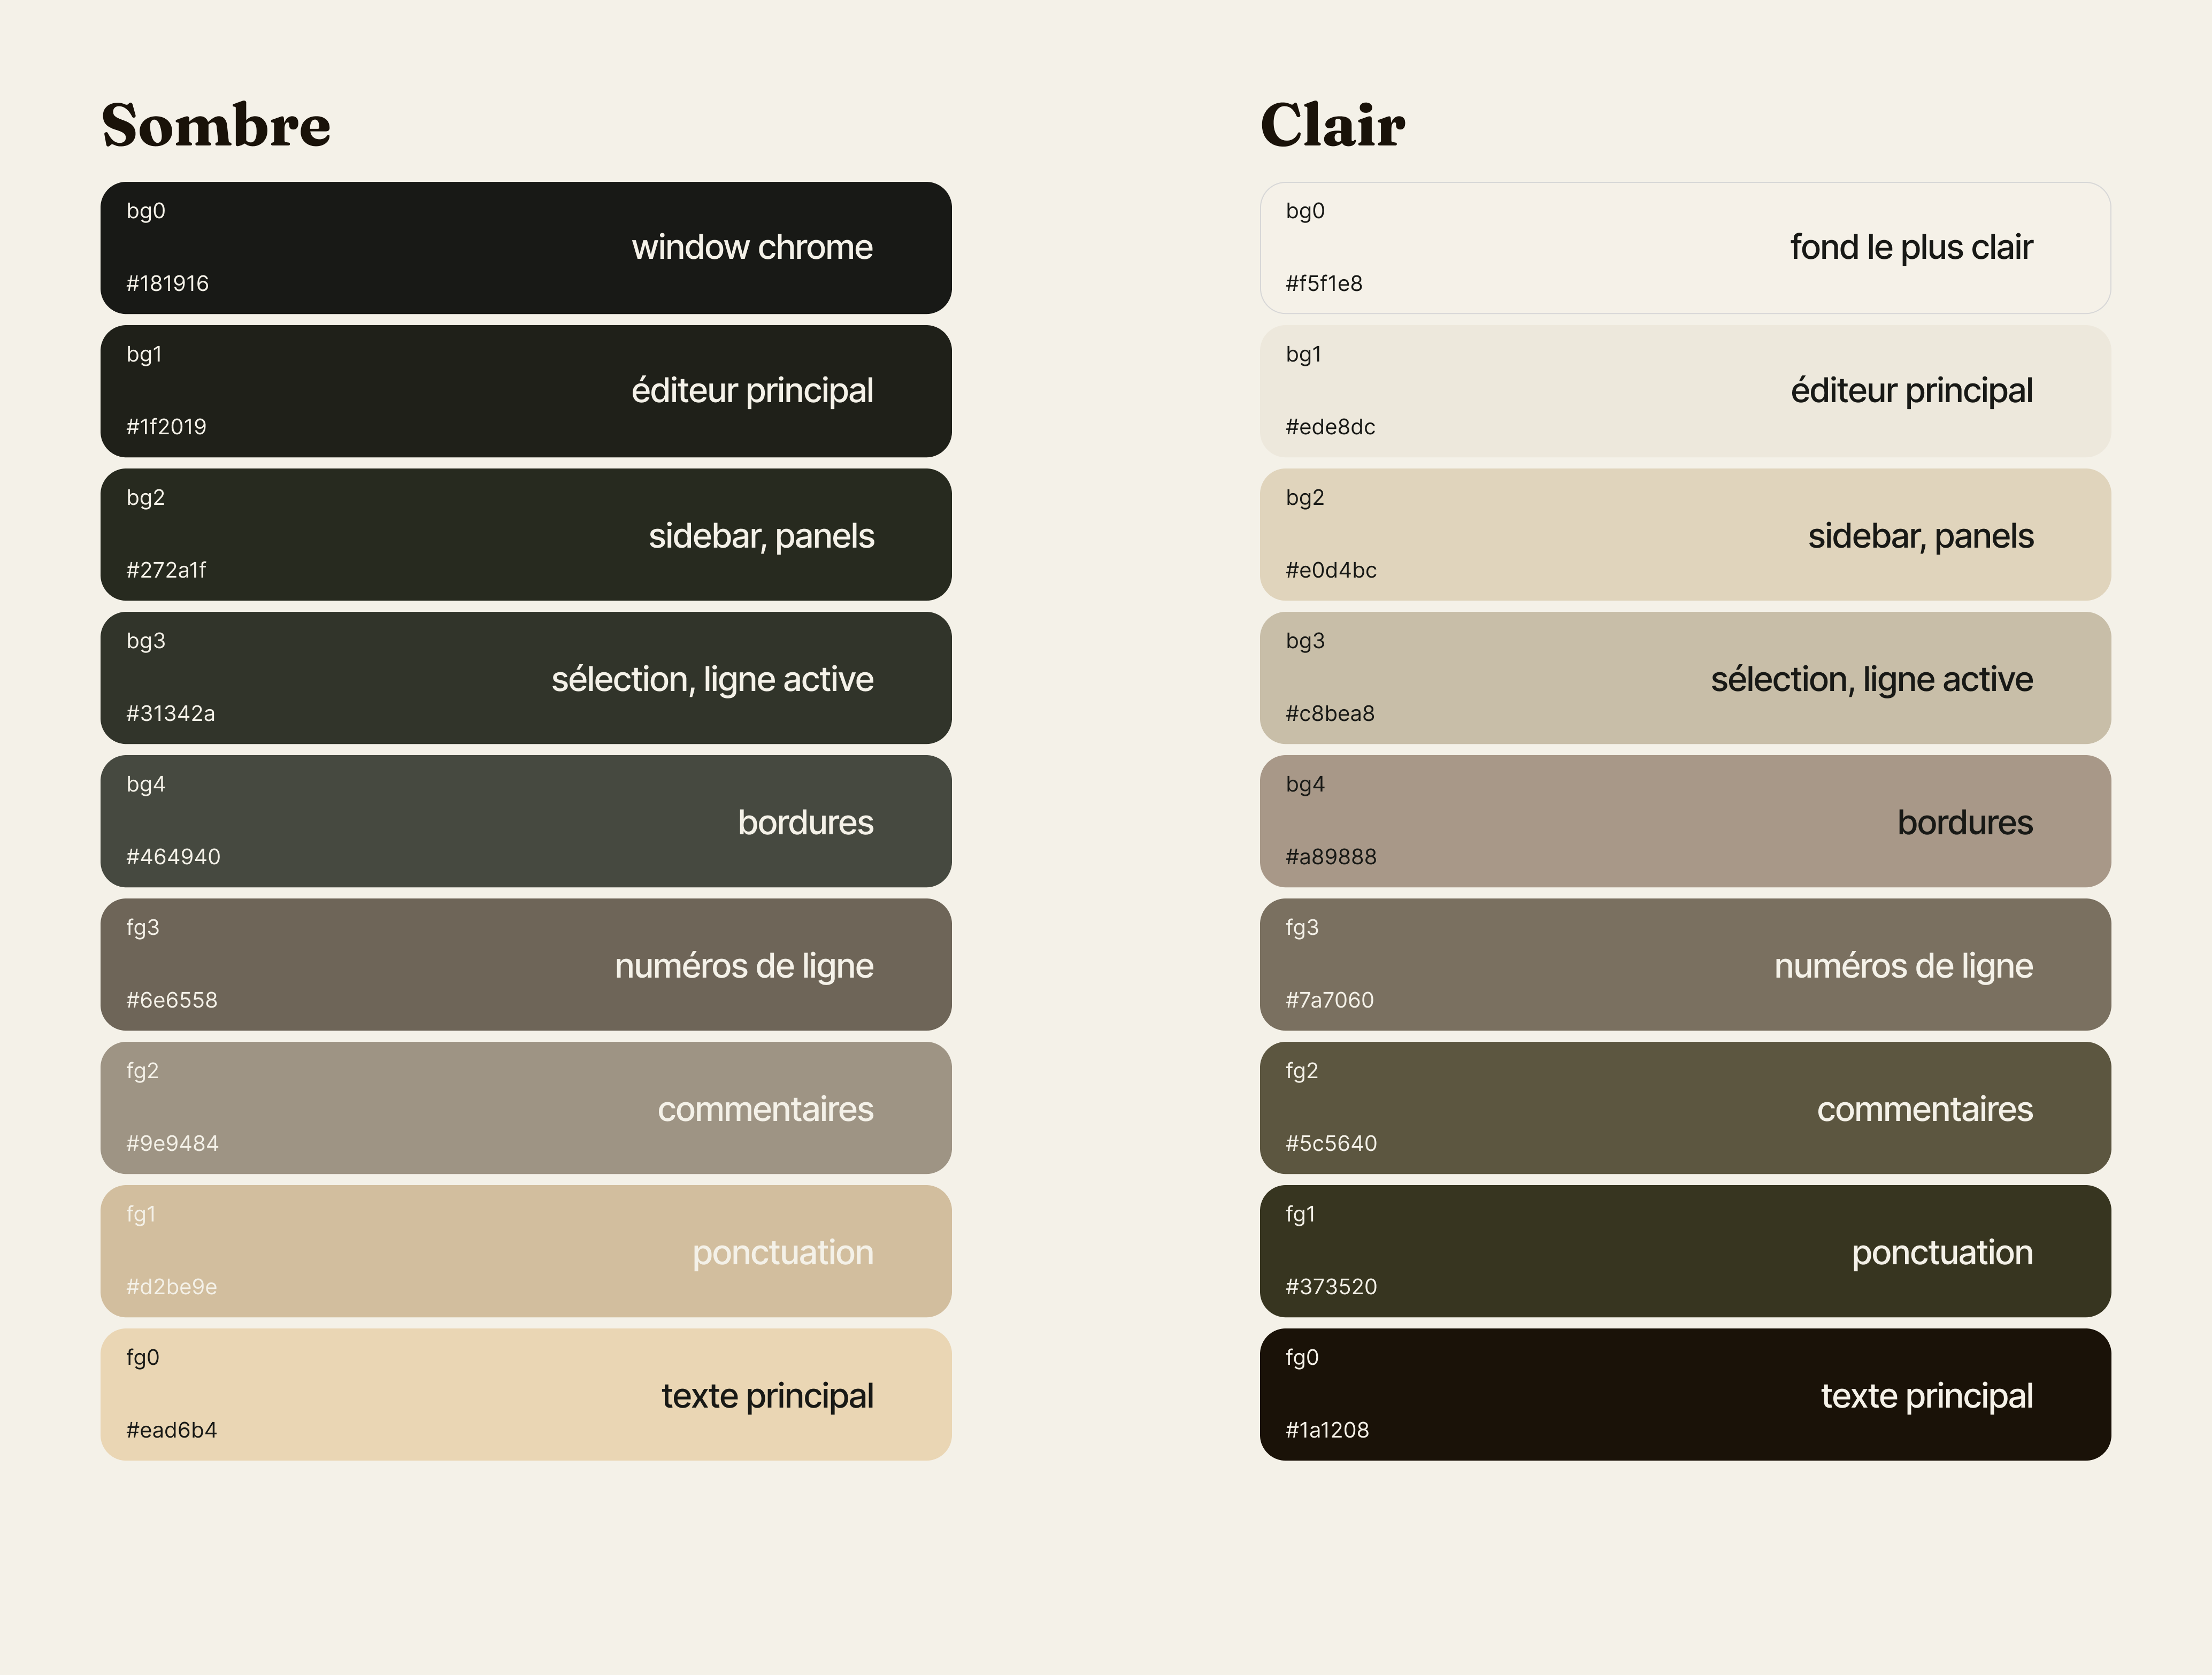2212x1675 pixels.
Task: Click the hex code #ede8dc
Action: 1330,427
